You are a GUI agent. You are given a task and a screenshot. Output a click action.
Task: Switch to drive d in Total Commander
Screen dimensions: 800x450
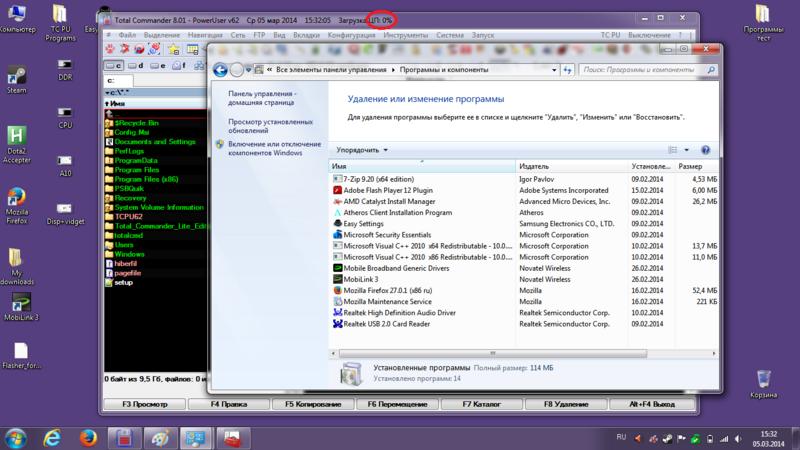pyautogui.click(x=136, y=66)
